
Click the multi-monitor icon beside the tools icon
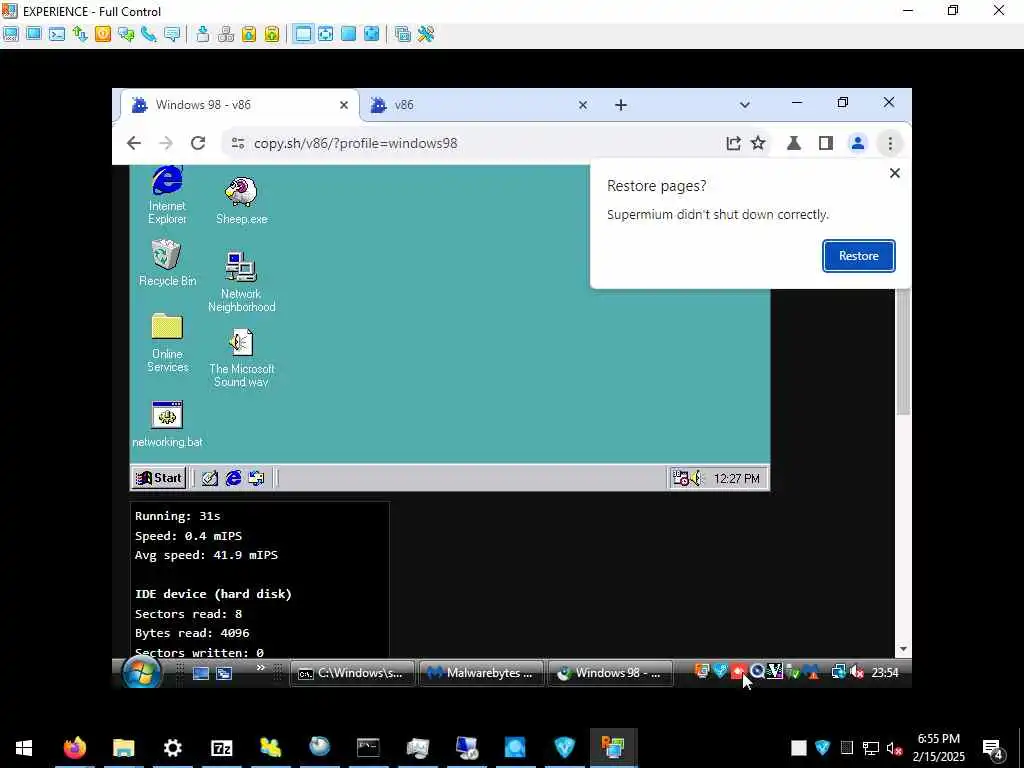click(x=403, y=34)
